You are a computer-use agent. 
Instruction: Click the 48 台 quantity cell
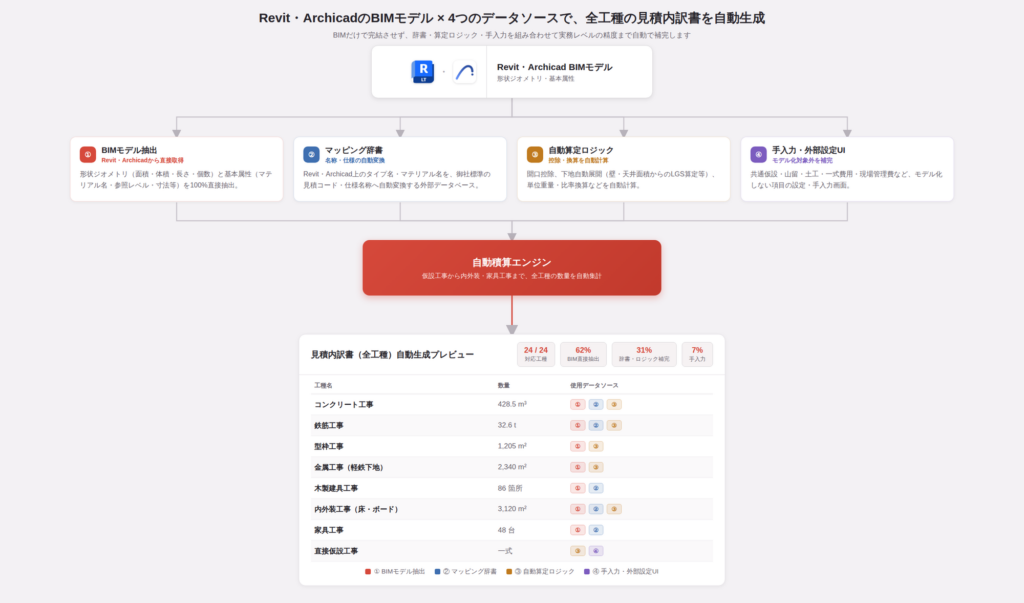pos(506,530)
